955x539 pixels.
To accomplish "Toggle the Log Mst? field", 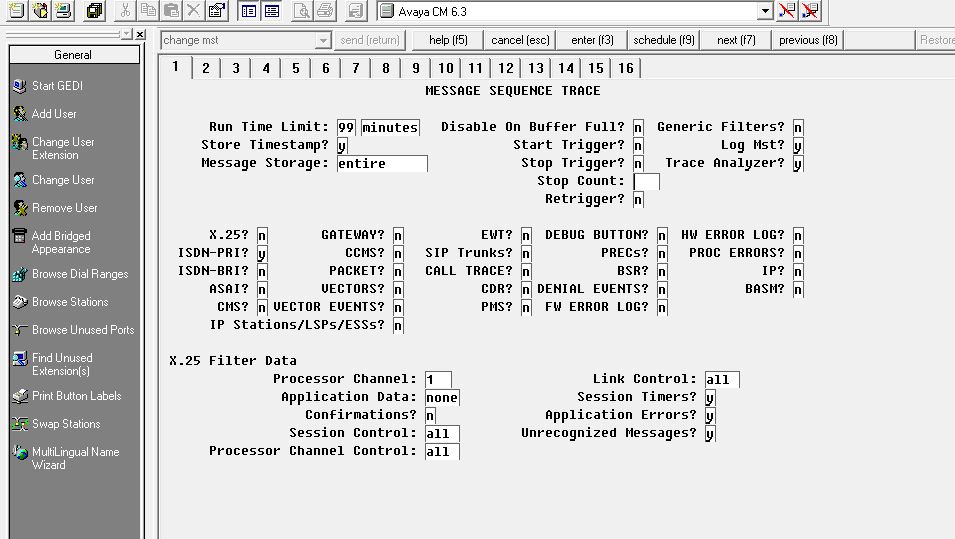I will click(798, 146).
